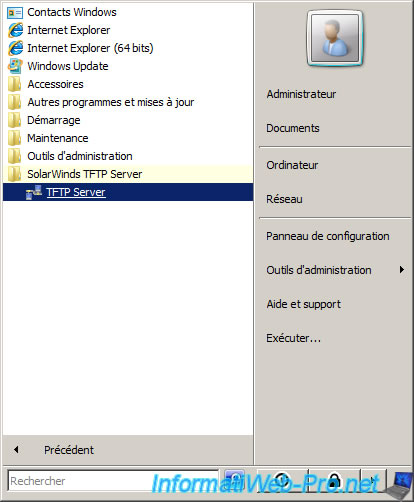The height and width of the screenshot is (502, 414).
Task: Open Contacts Windows icon
Action: click(15, 13)
